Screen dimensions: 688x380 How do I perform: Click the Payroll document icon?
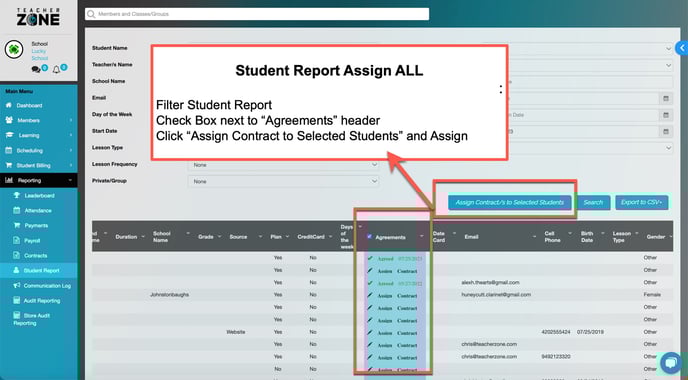(x=16, y=240)
